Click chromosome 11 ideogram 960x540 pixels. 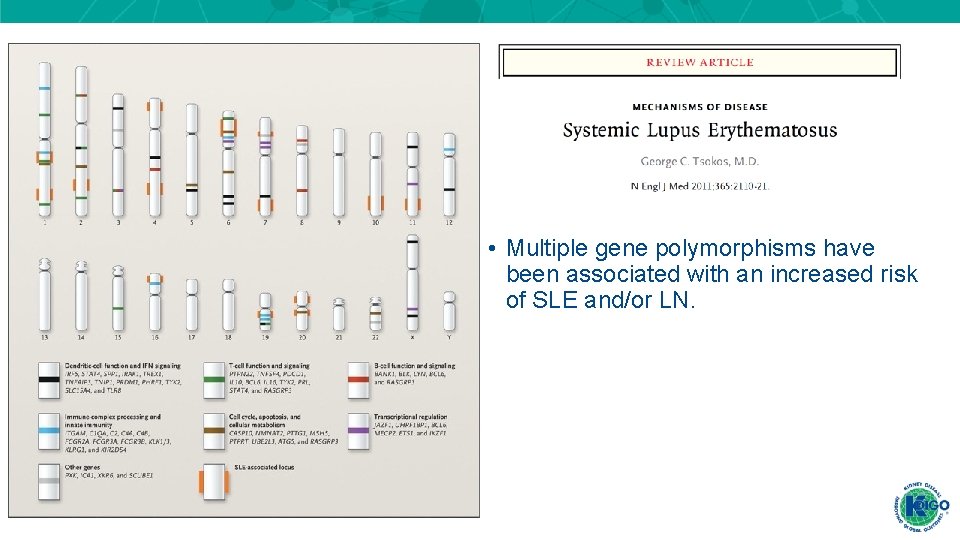(x=413, y=174)
